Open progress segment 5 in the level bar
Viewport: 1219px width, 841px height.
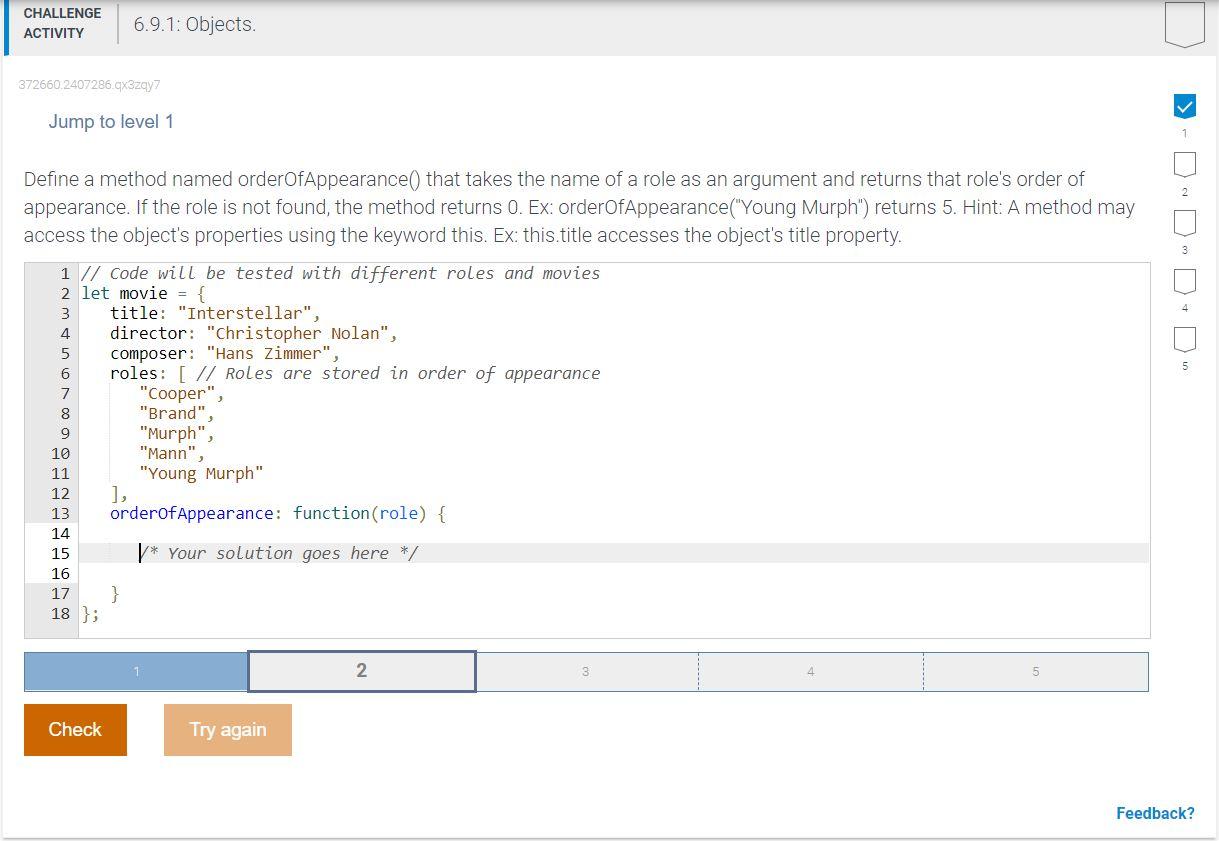(1036, 671)
